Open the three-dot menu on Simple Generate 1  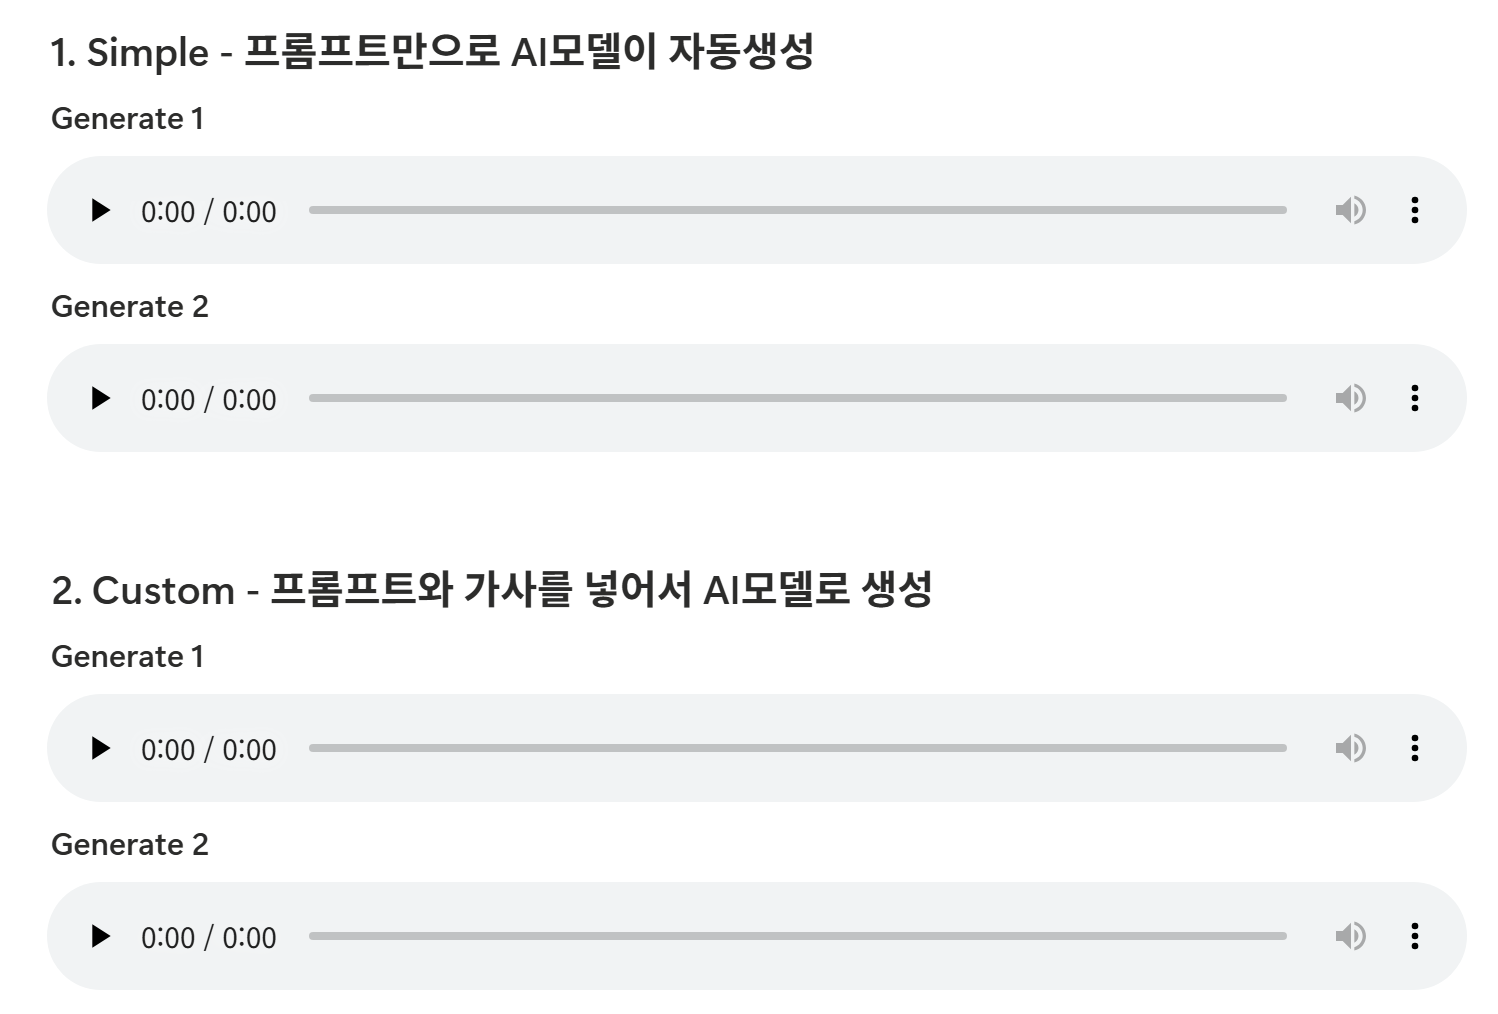(x=1415, y=210)
